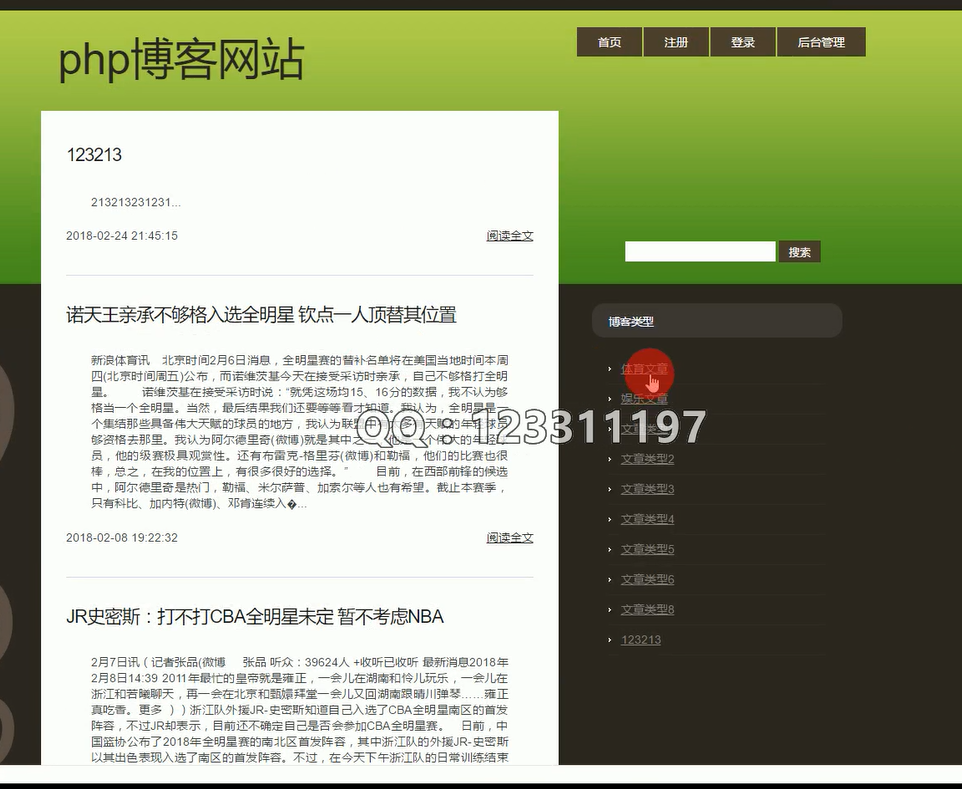Focus the blog search input field
Screen dimensions: 962x789
(700, 252)
